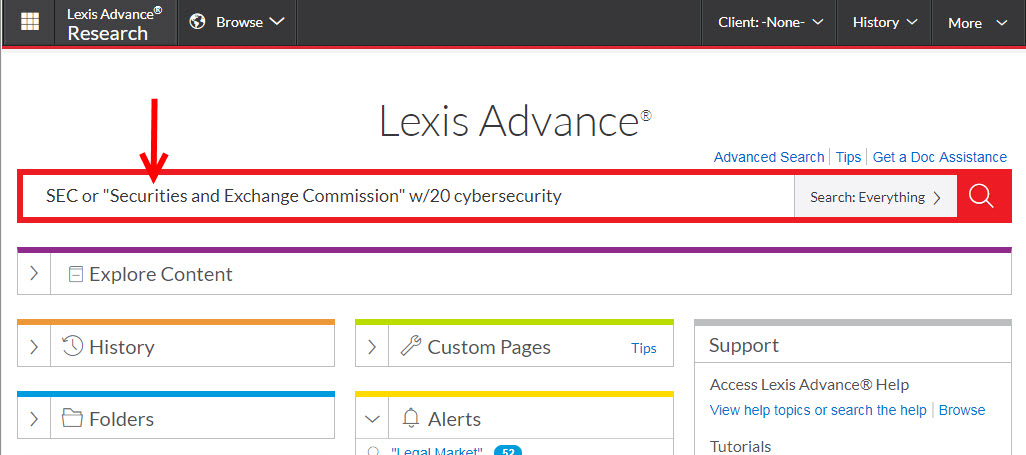Image resolution: width=1026 pixels, height=455 pixels.
Task: Expand the History panel chevron
Action: pyautogui.click(x=34, y=346)
